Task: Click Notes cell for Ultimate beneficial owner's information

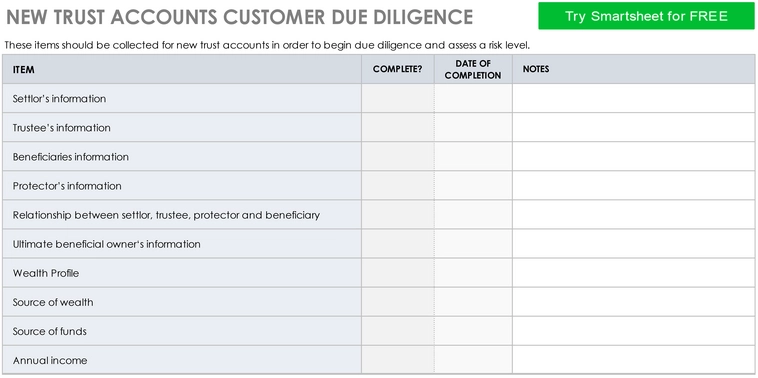Action: [x=634, y=244]
